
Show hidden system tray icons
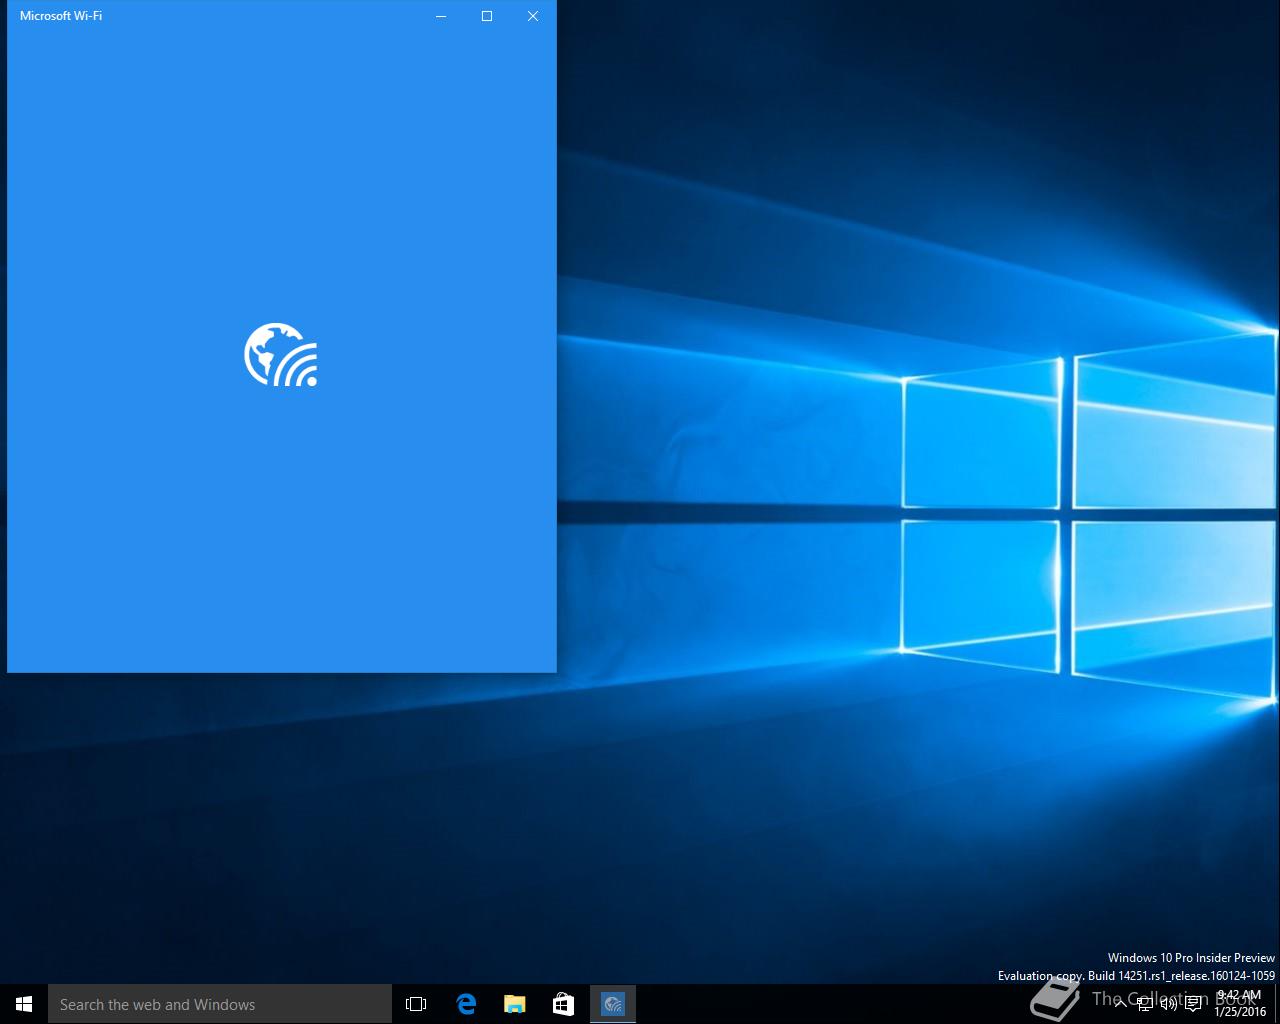[x=1120, y=1004]
